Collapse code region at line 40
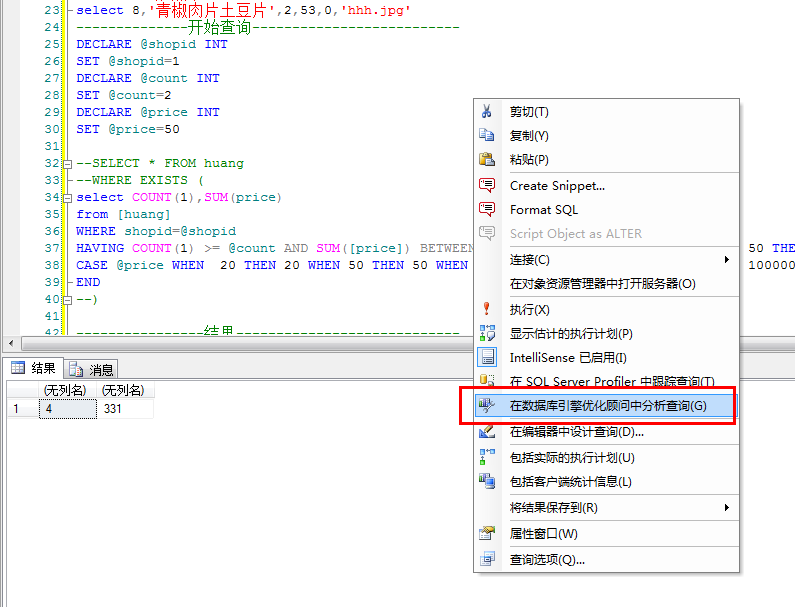This screenshot has width=795, height=607. click(67, 300)
